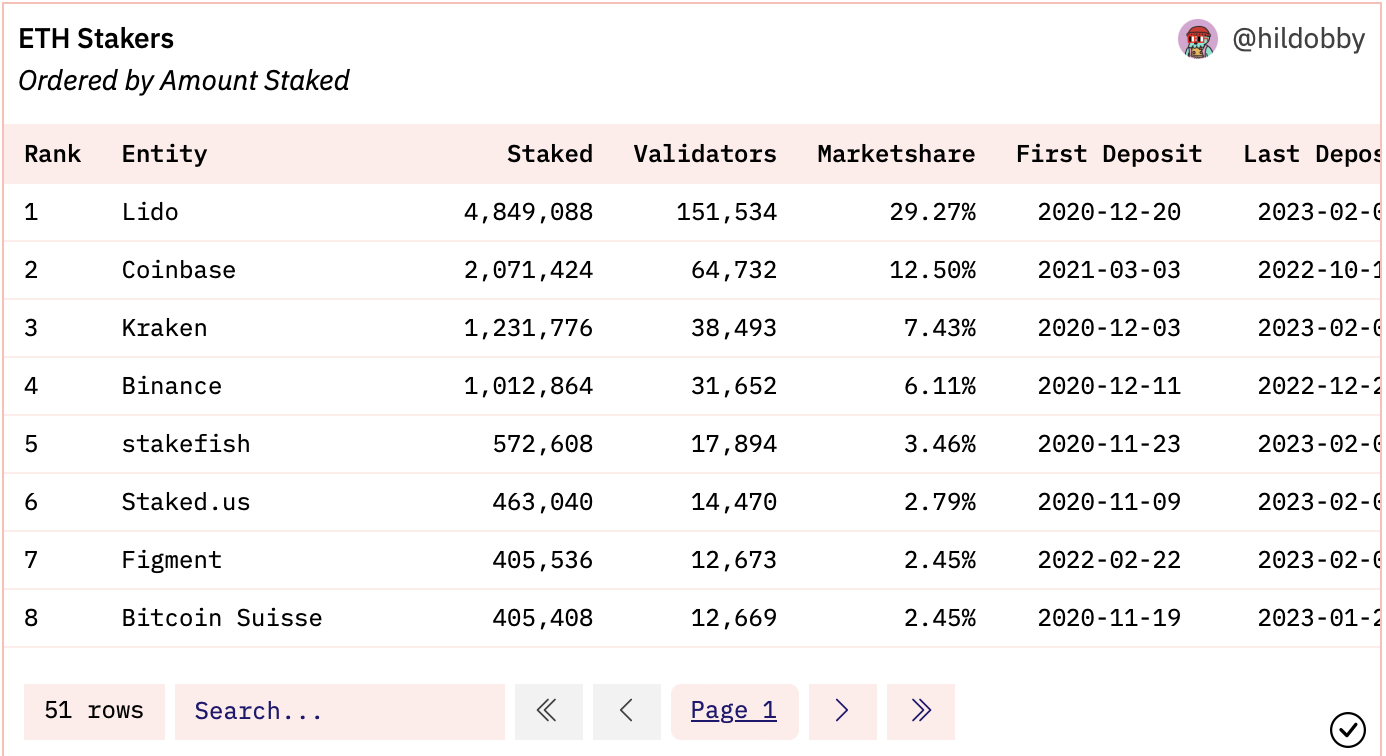Image resolution: width=1386 pixels, height=756 pixels.
Task: Click the staked value 2,071,424
Action: point(528,270)
